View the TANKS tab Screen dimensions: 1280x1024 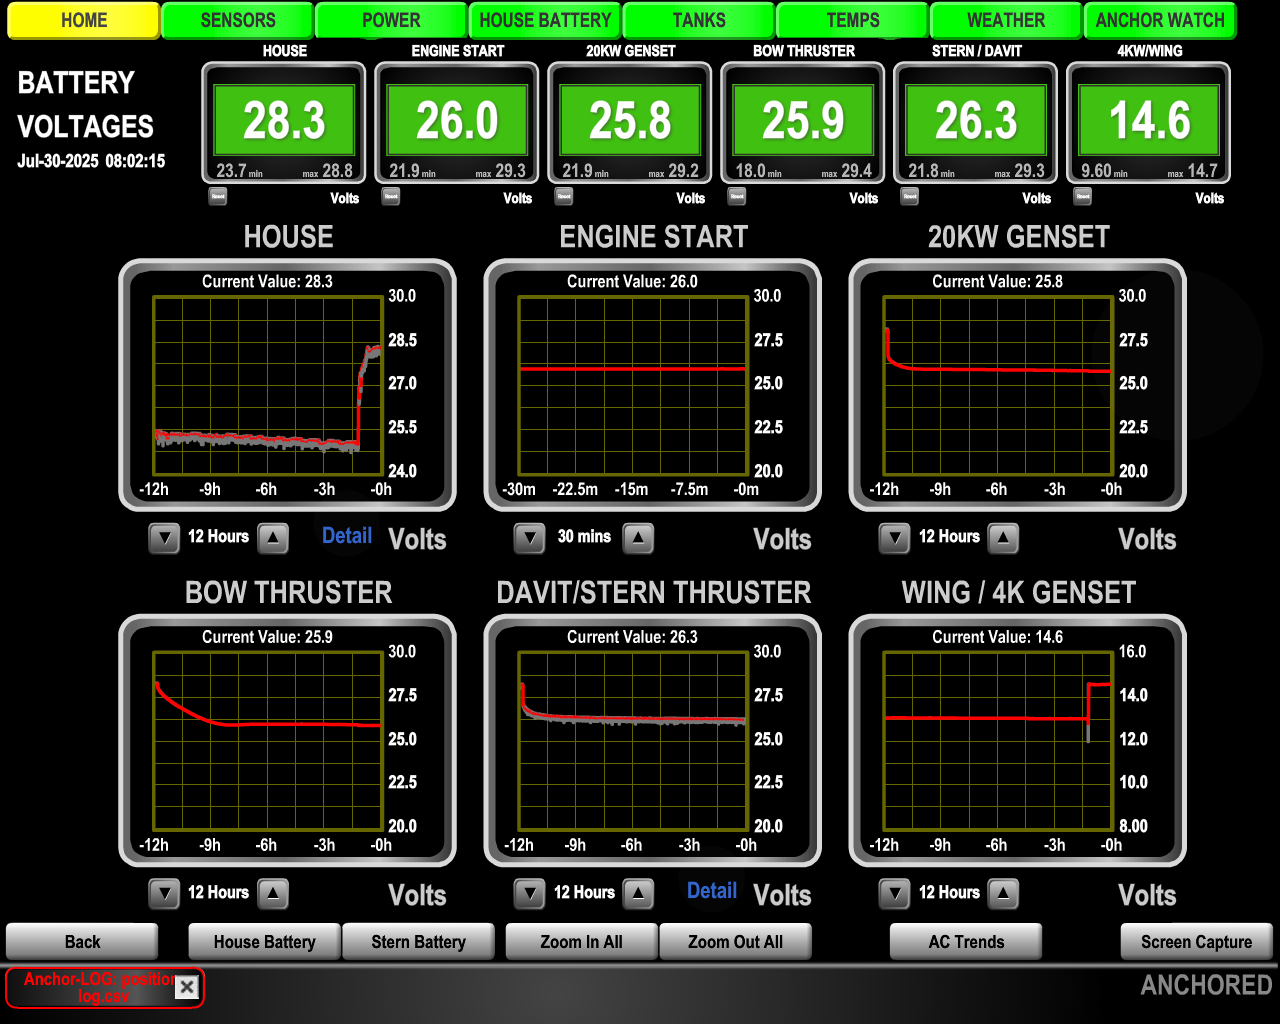click(x=699, y=20)
